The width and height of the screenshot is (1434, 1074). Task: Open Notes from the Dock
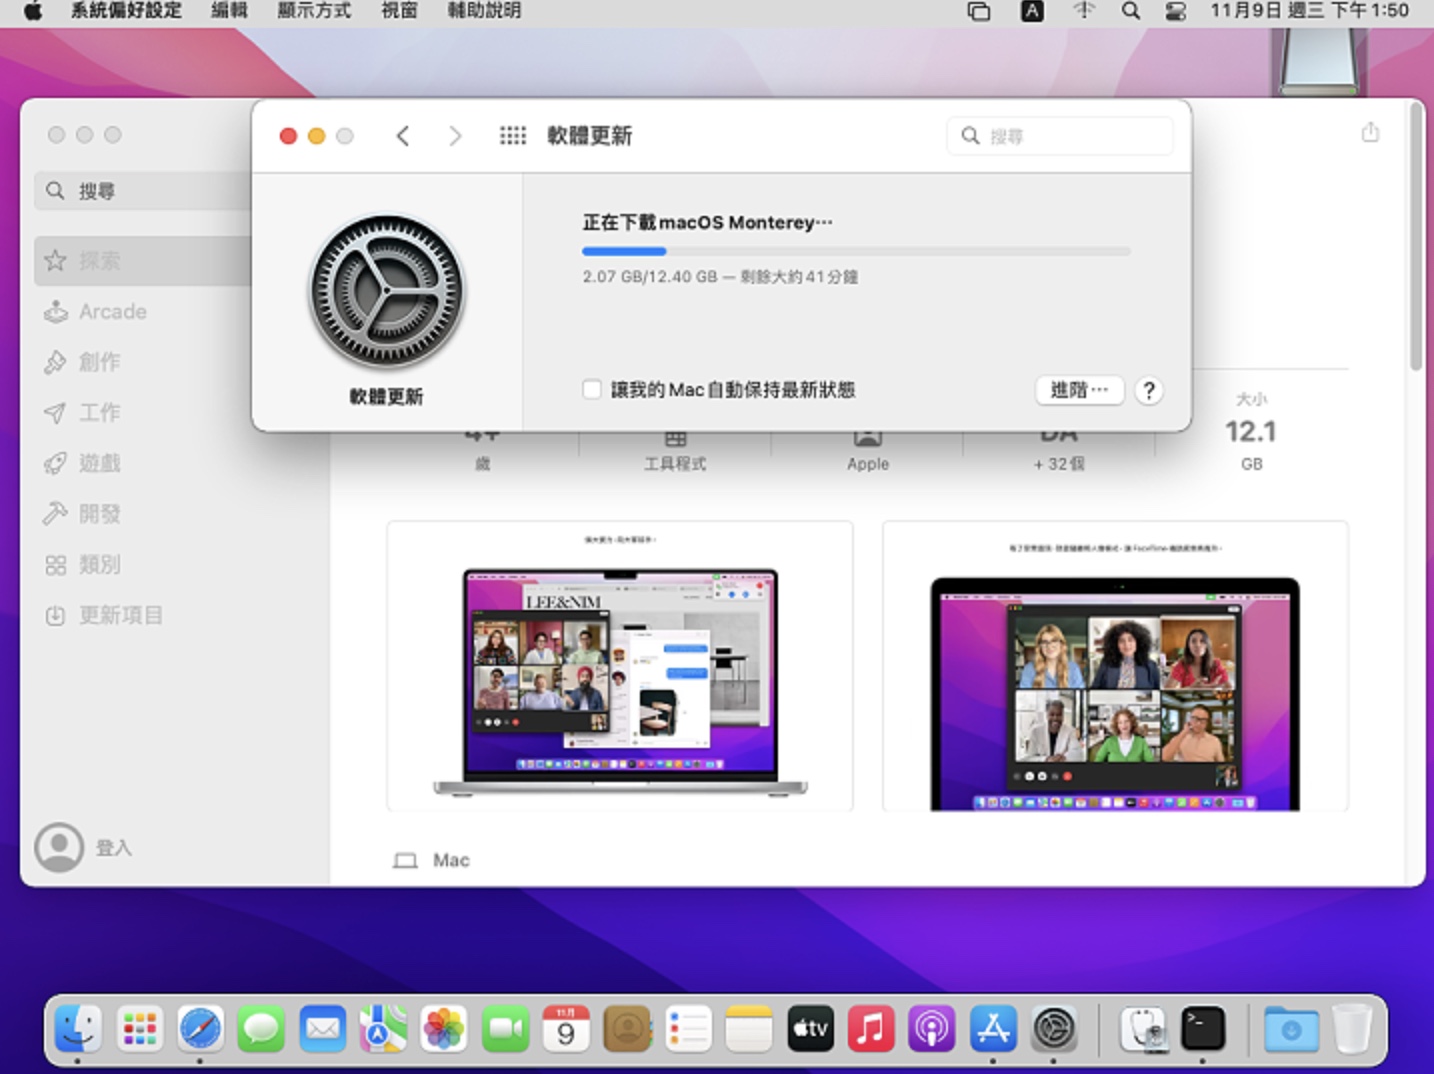(749, 1028)
